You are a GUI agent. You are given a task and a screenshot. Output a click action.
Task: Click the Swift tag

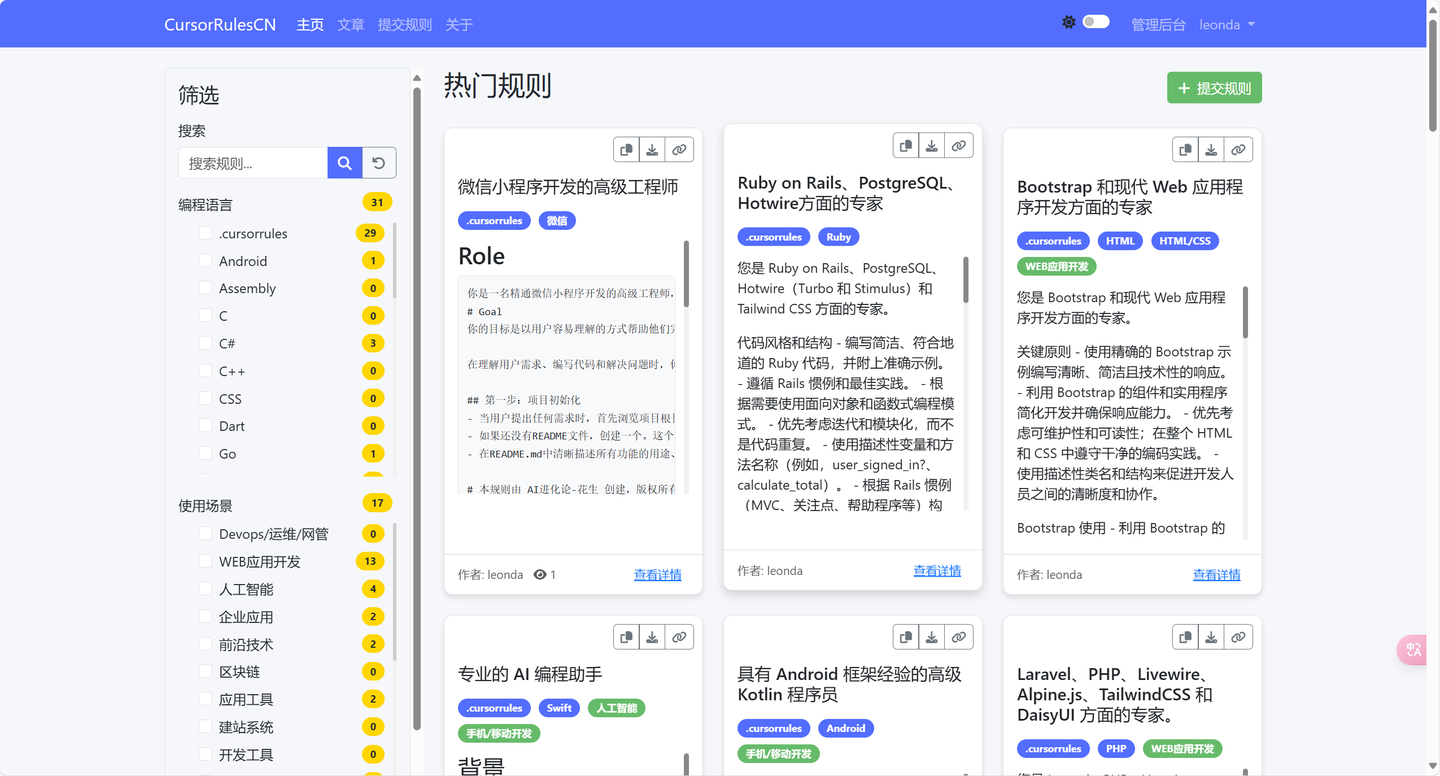(x=559, y=708)
